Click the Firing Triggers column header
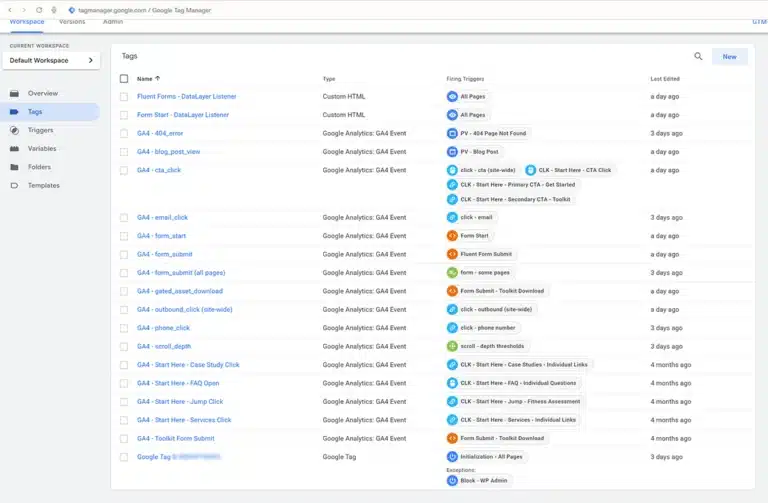 tap(465, 79)
